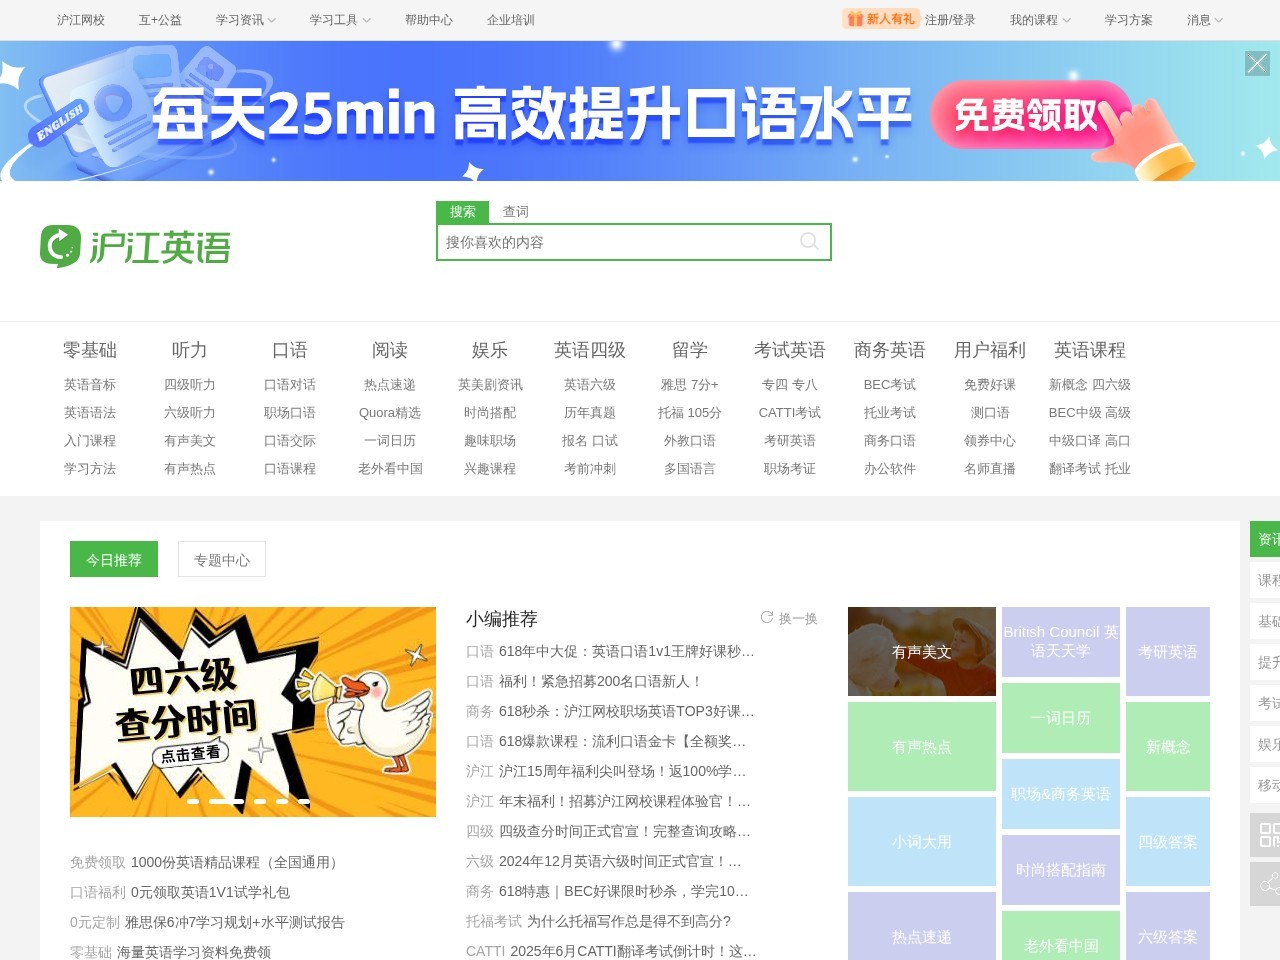
Task: Click the refresh icon beside 换一换
Action: (767, 617)
